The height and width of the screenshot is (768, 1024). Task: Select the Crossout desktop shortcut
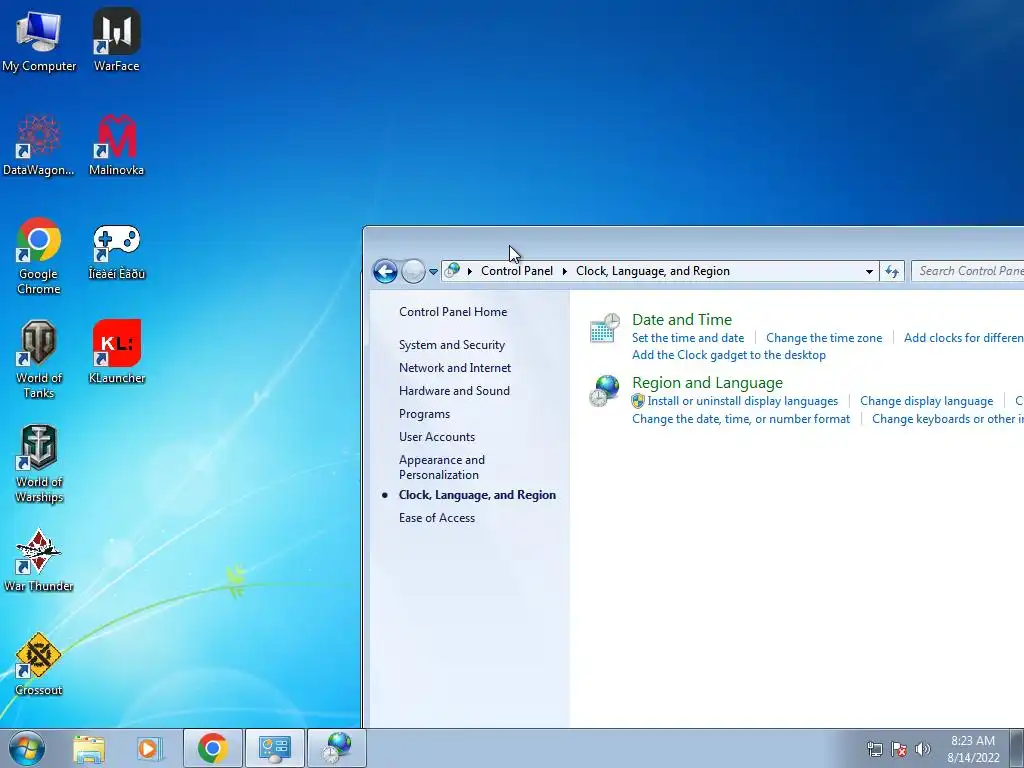(x=39, y=664)
